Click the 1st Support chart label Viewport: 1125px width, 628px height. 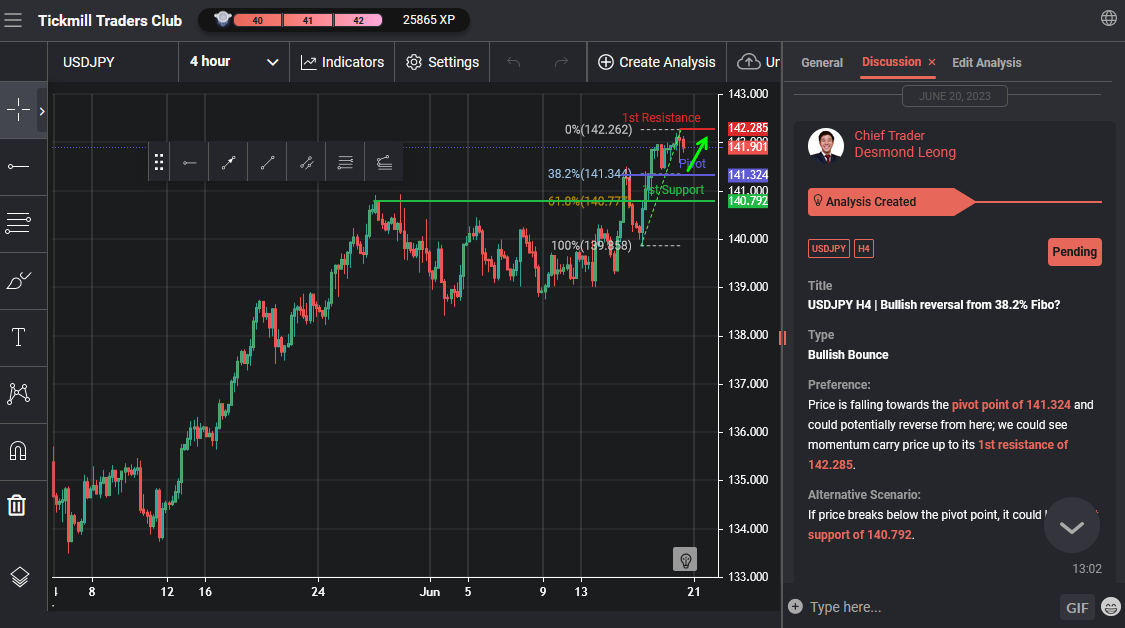673,189
